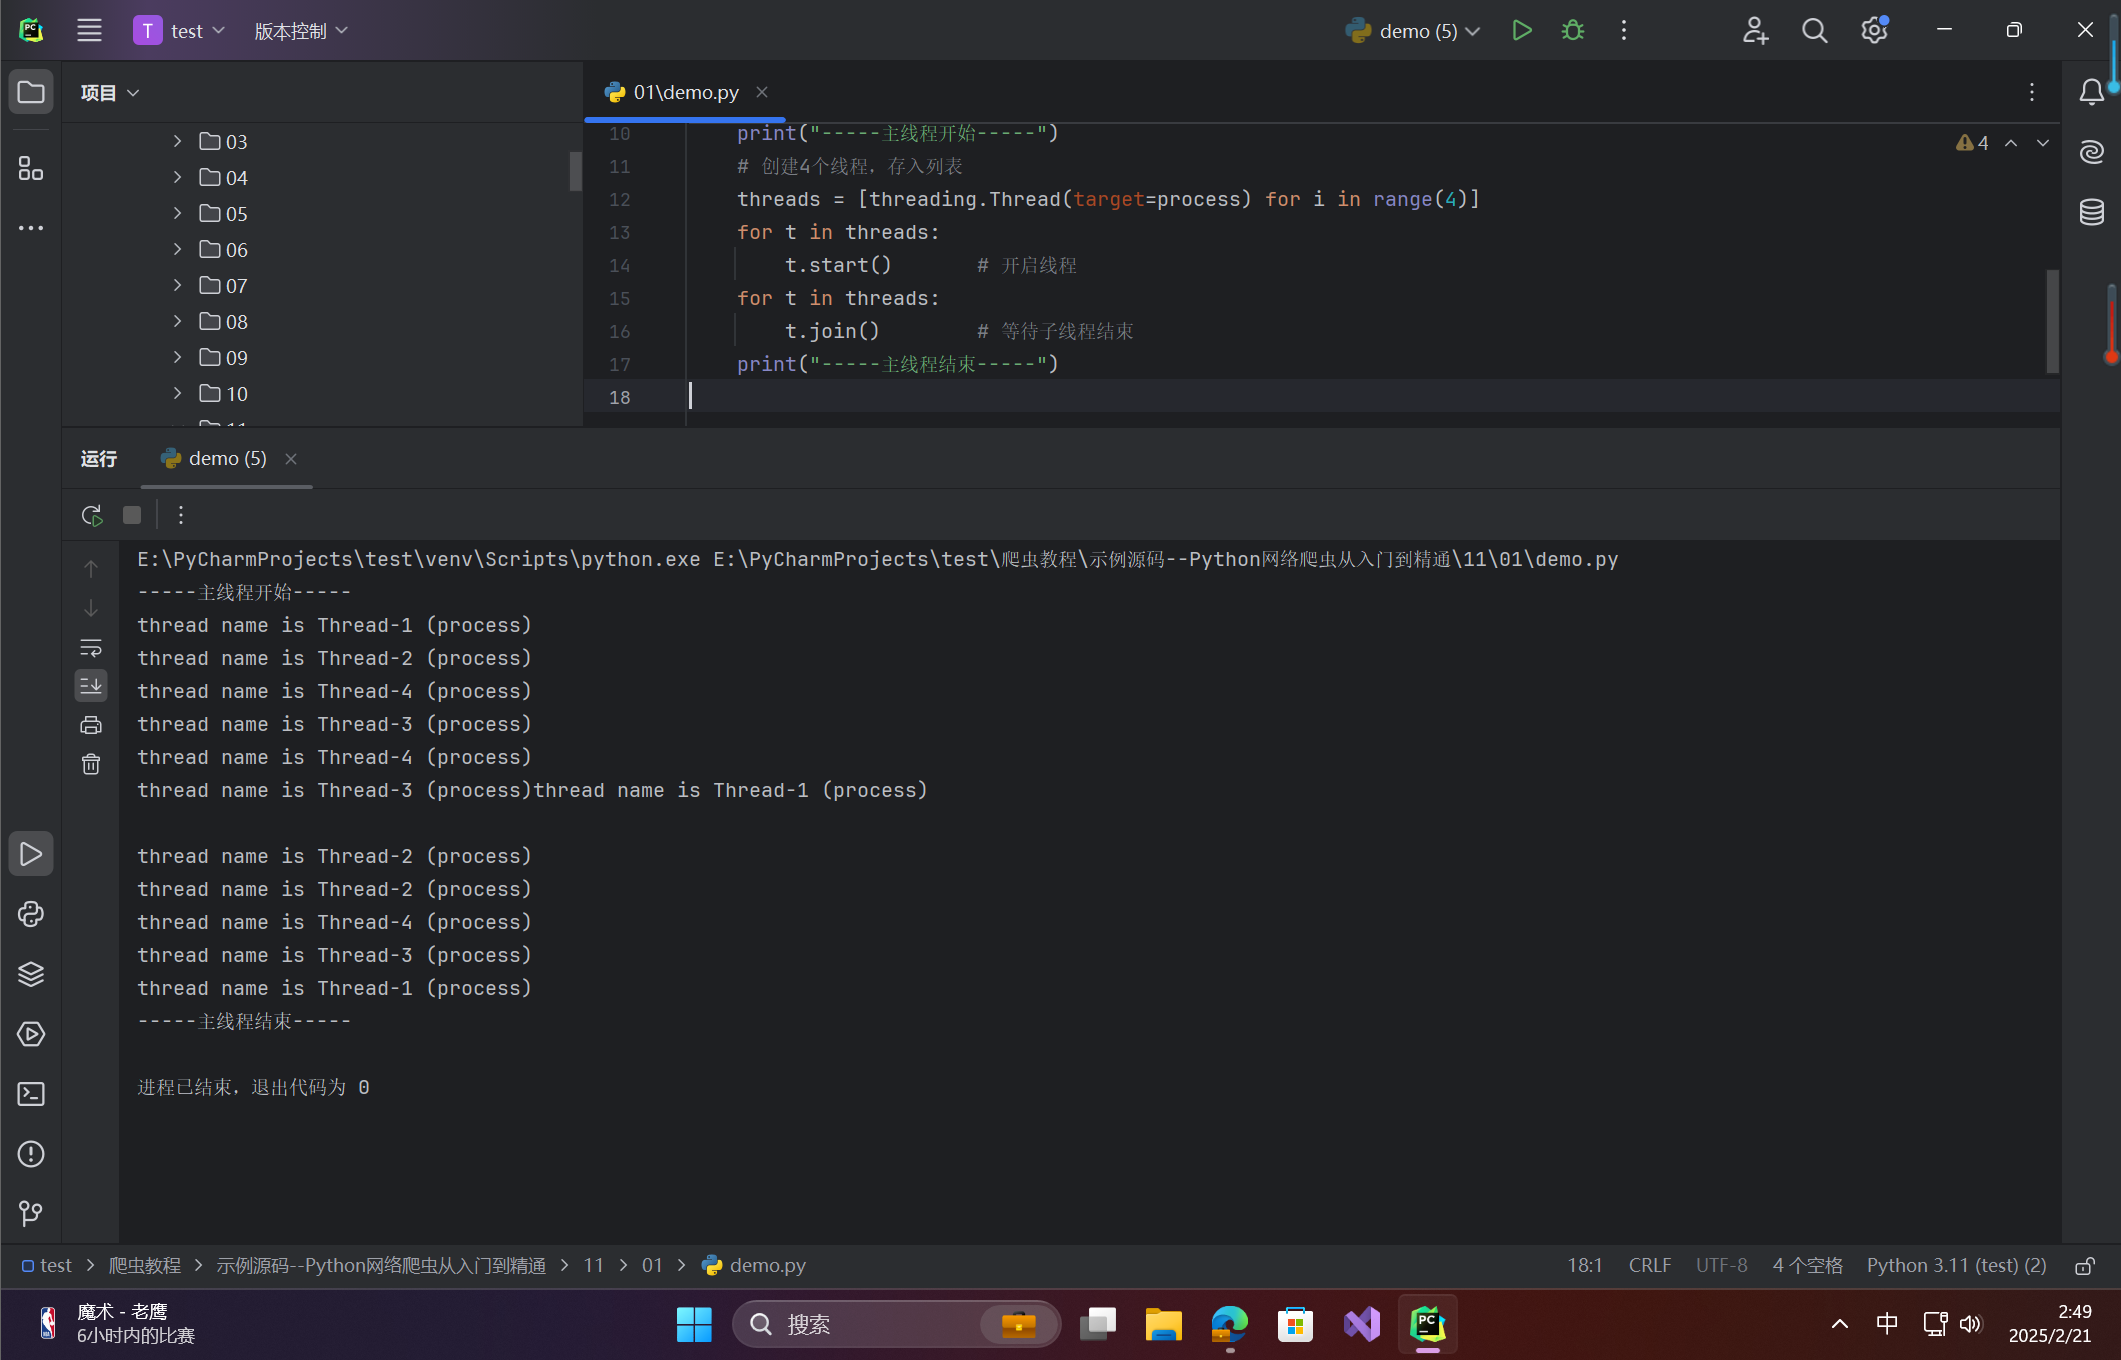Open the Problems tool window
Screen dimensions: 2121x1360
click(x=31, y=1154)
